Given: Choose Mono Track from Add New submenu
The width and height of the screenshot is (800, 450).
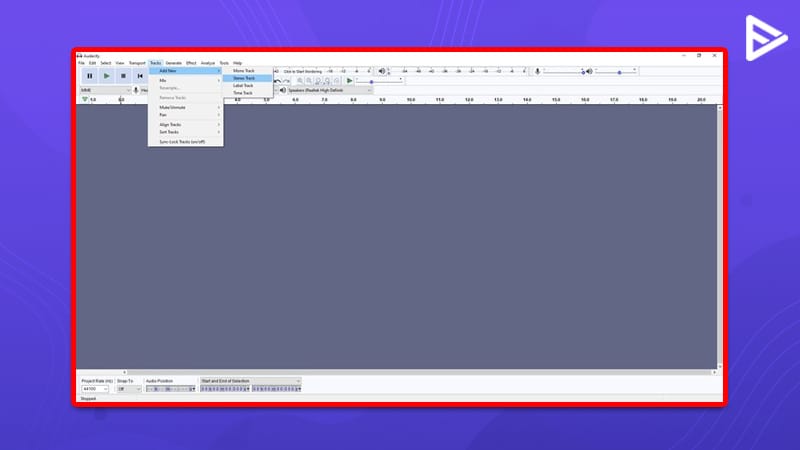Looking at the screenshot, I should (247, 70).
